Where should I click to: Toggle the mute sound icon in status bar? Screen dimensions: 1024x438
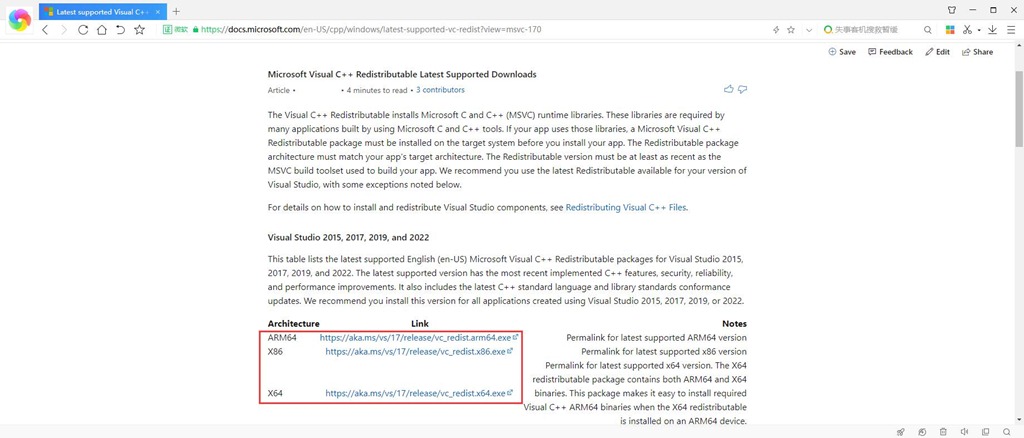(x=964, y=431)
